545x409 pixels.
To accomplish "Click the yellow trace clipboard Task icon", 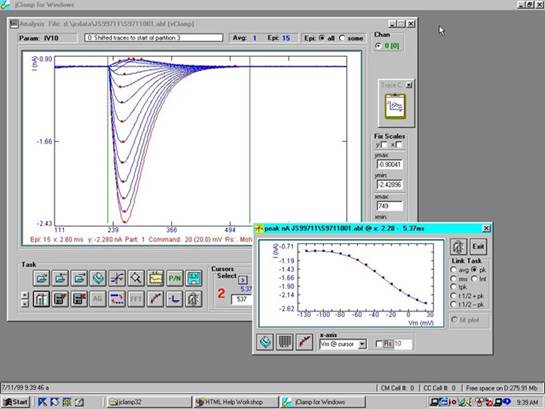I will [x=155, y=278].
